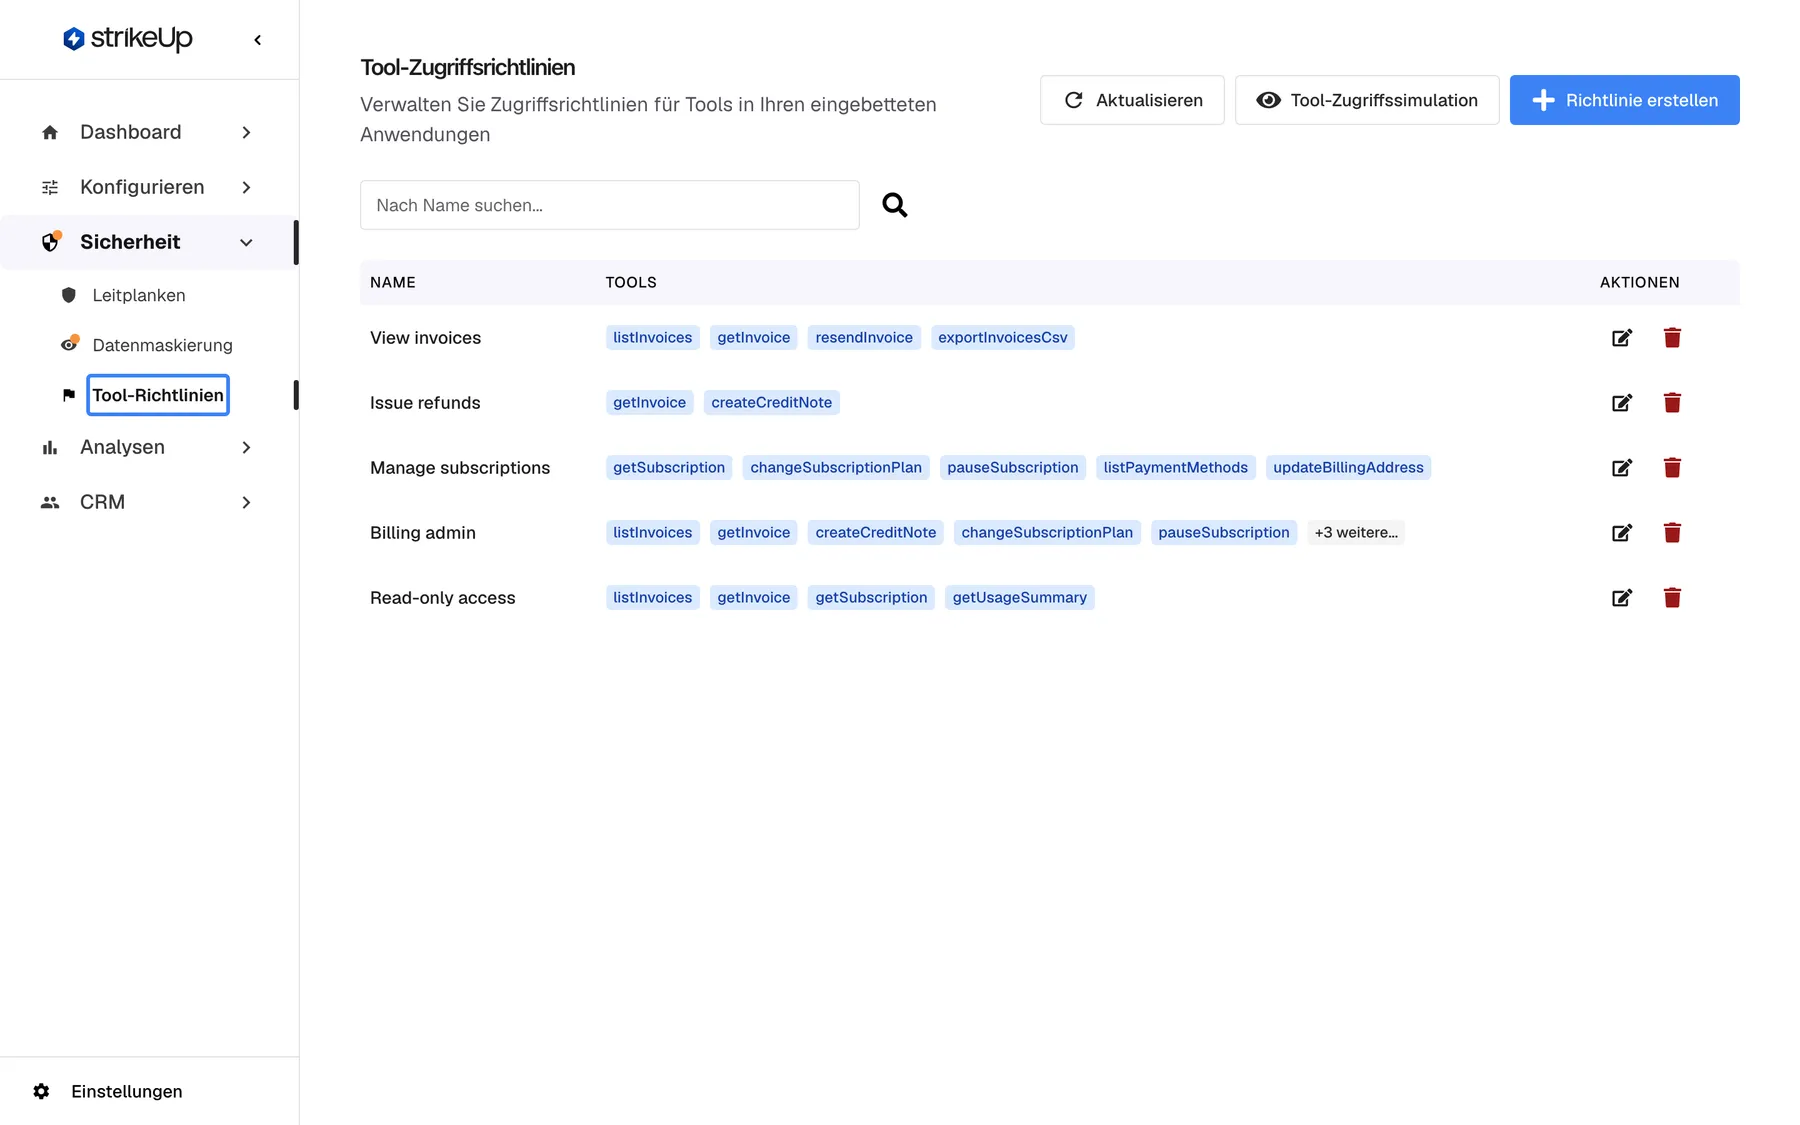Collapse the sidebar with the arrow icon
The width and height of the screenshot is (1800, 1125).
click(x=258, y=40)
